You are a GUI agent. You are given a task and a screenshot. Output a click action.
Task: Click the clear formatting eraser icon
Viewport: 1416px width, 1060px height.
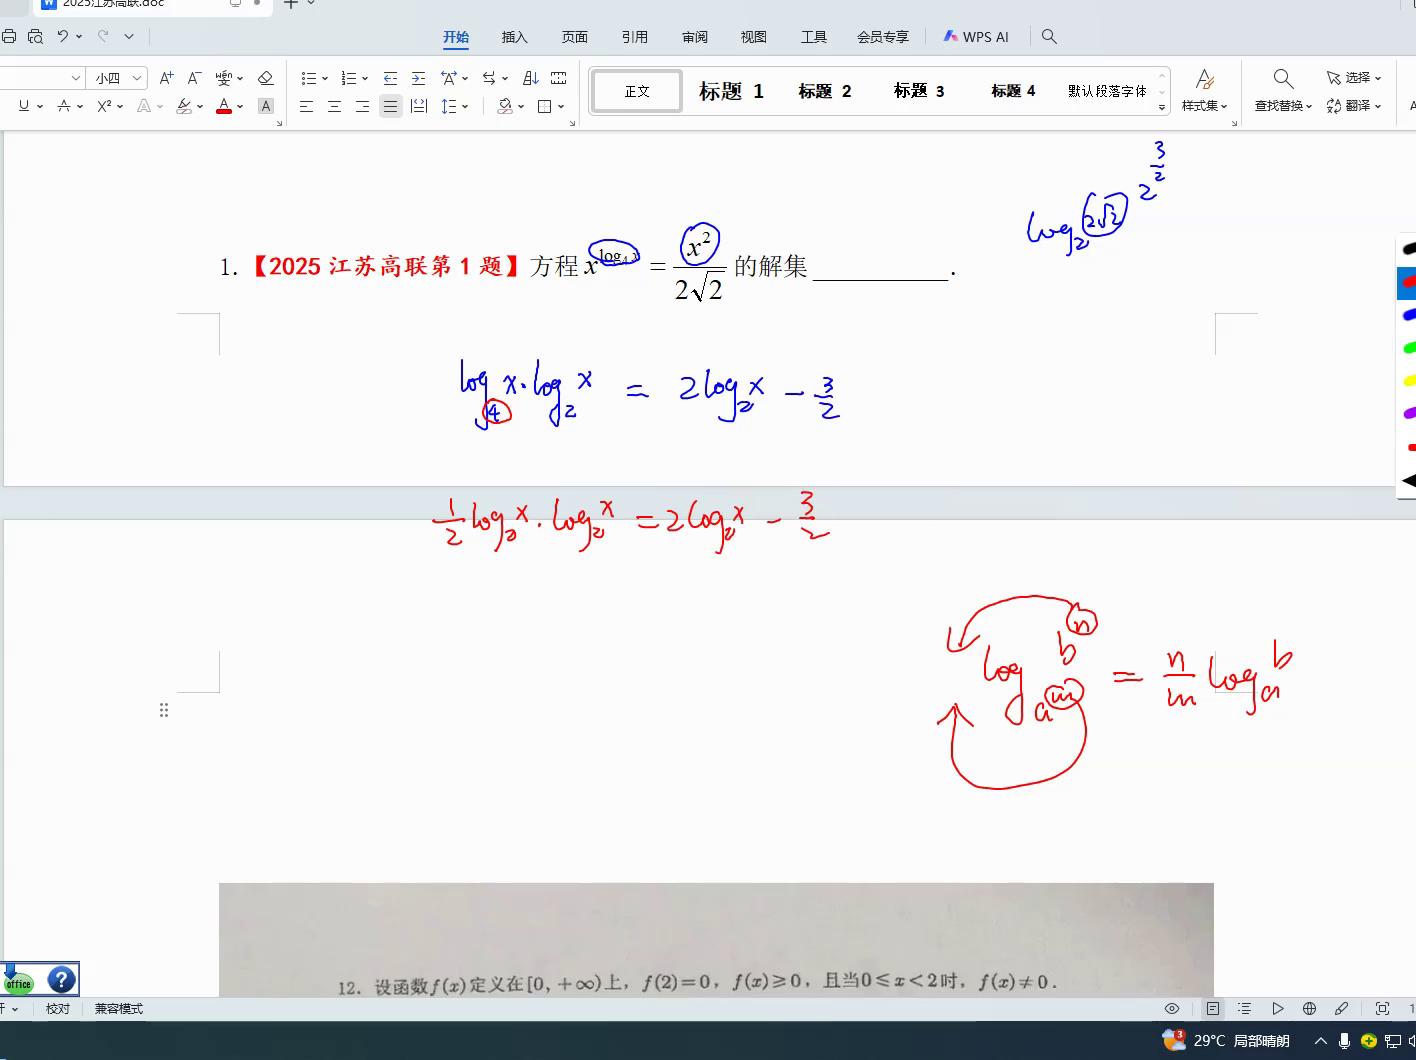[265, 78]
